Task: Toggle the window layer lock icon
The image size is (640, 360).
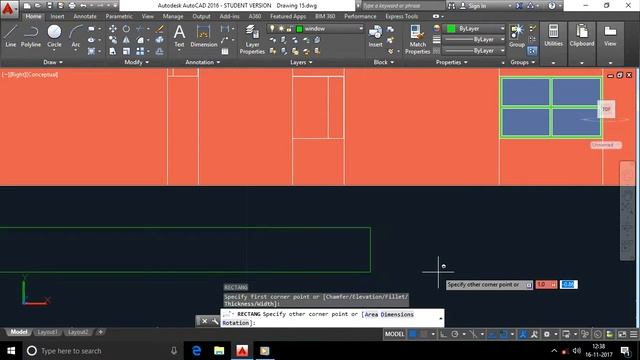Action: click(289, 29)
